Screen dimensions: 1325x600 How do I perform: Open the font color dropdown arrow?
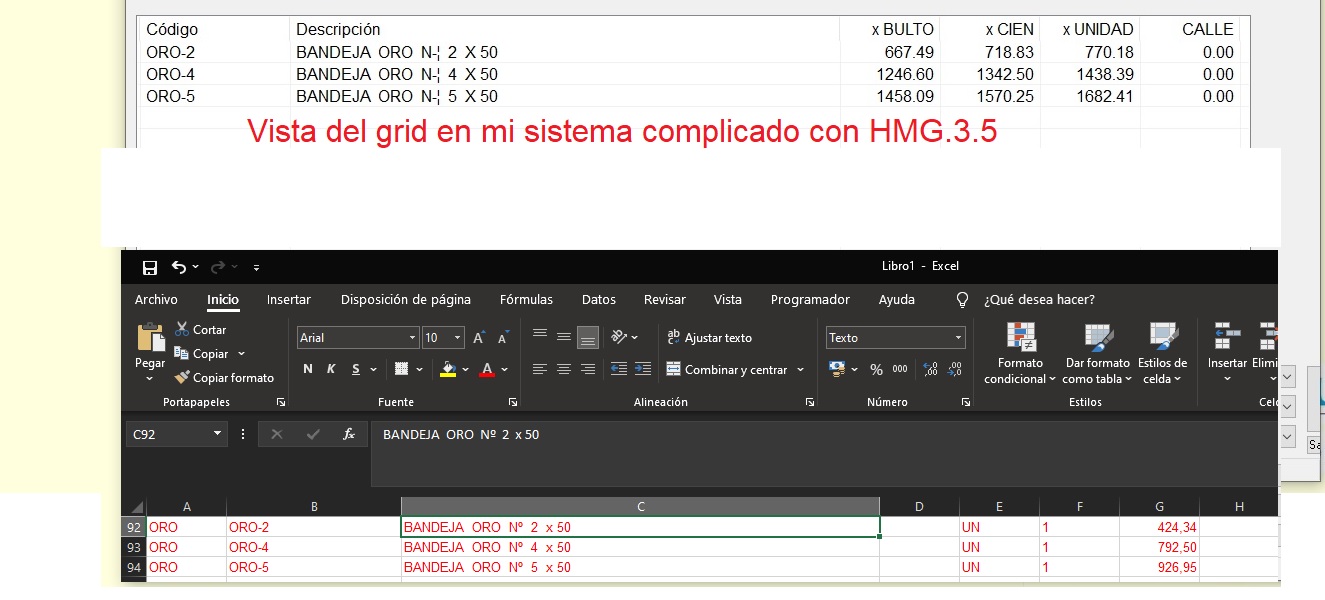[x=505, y=369]
